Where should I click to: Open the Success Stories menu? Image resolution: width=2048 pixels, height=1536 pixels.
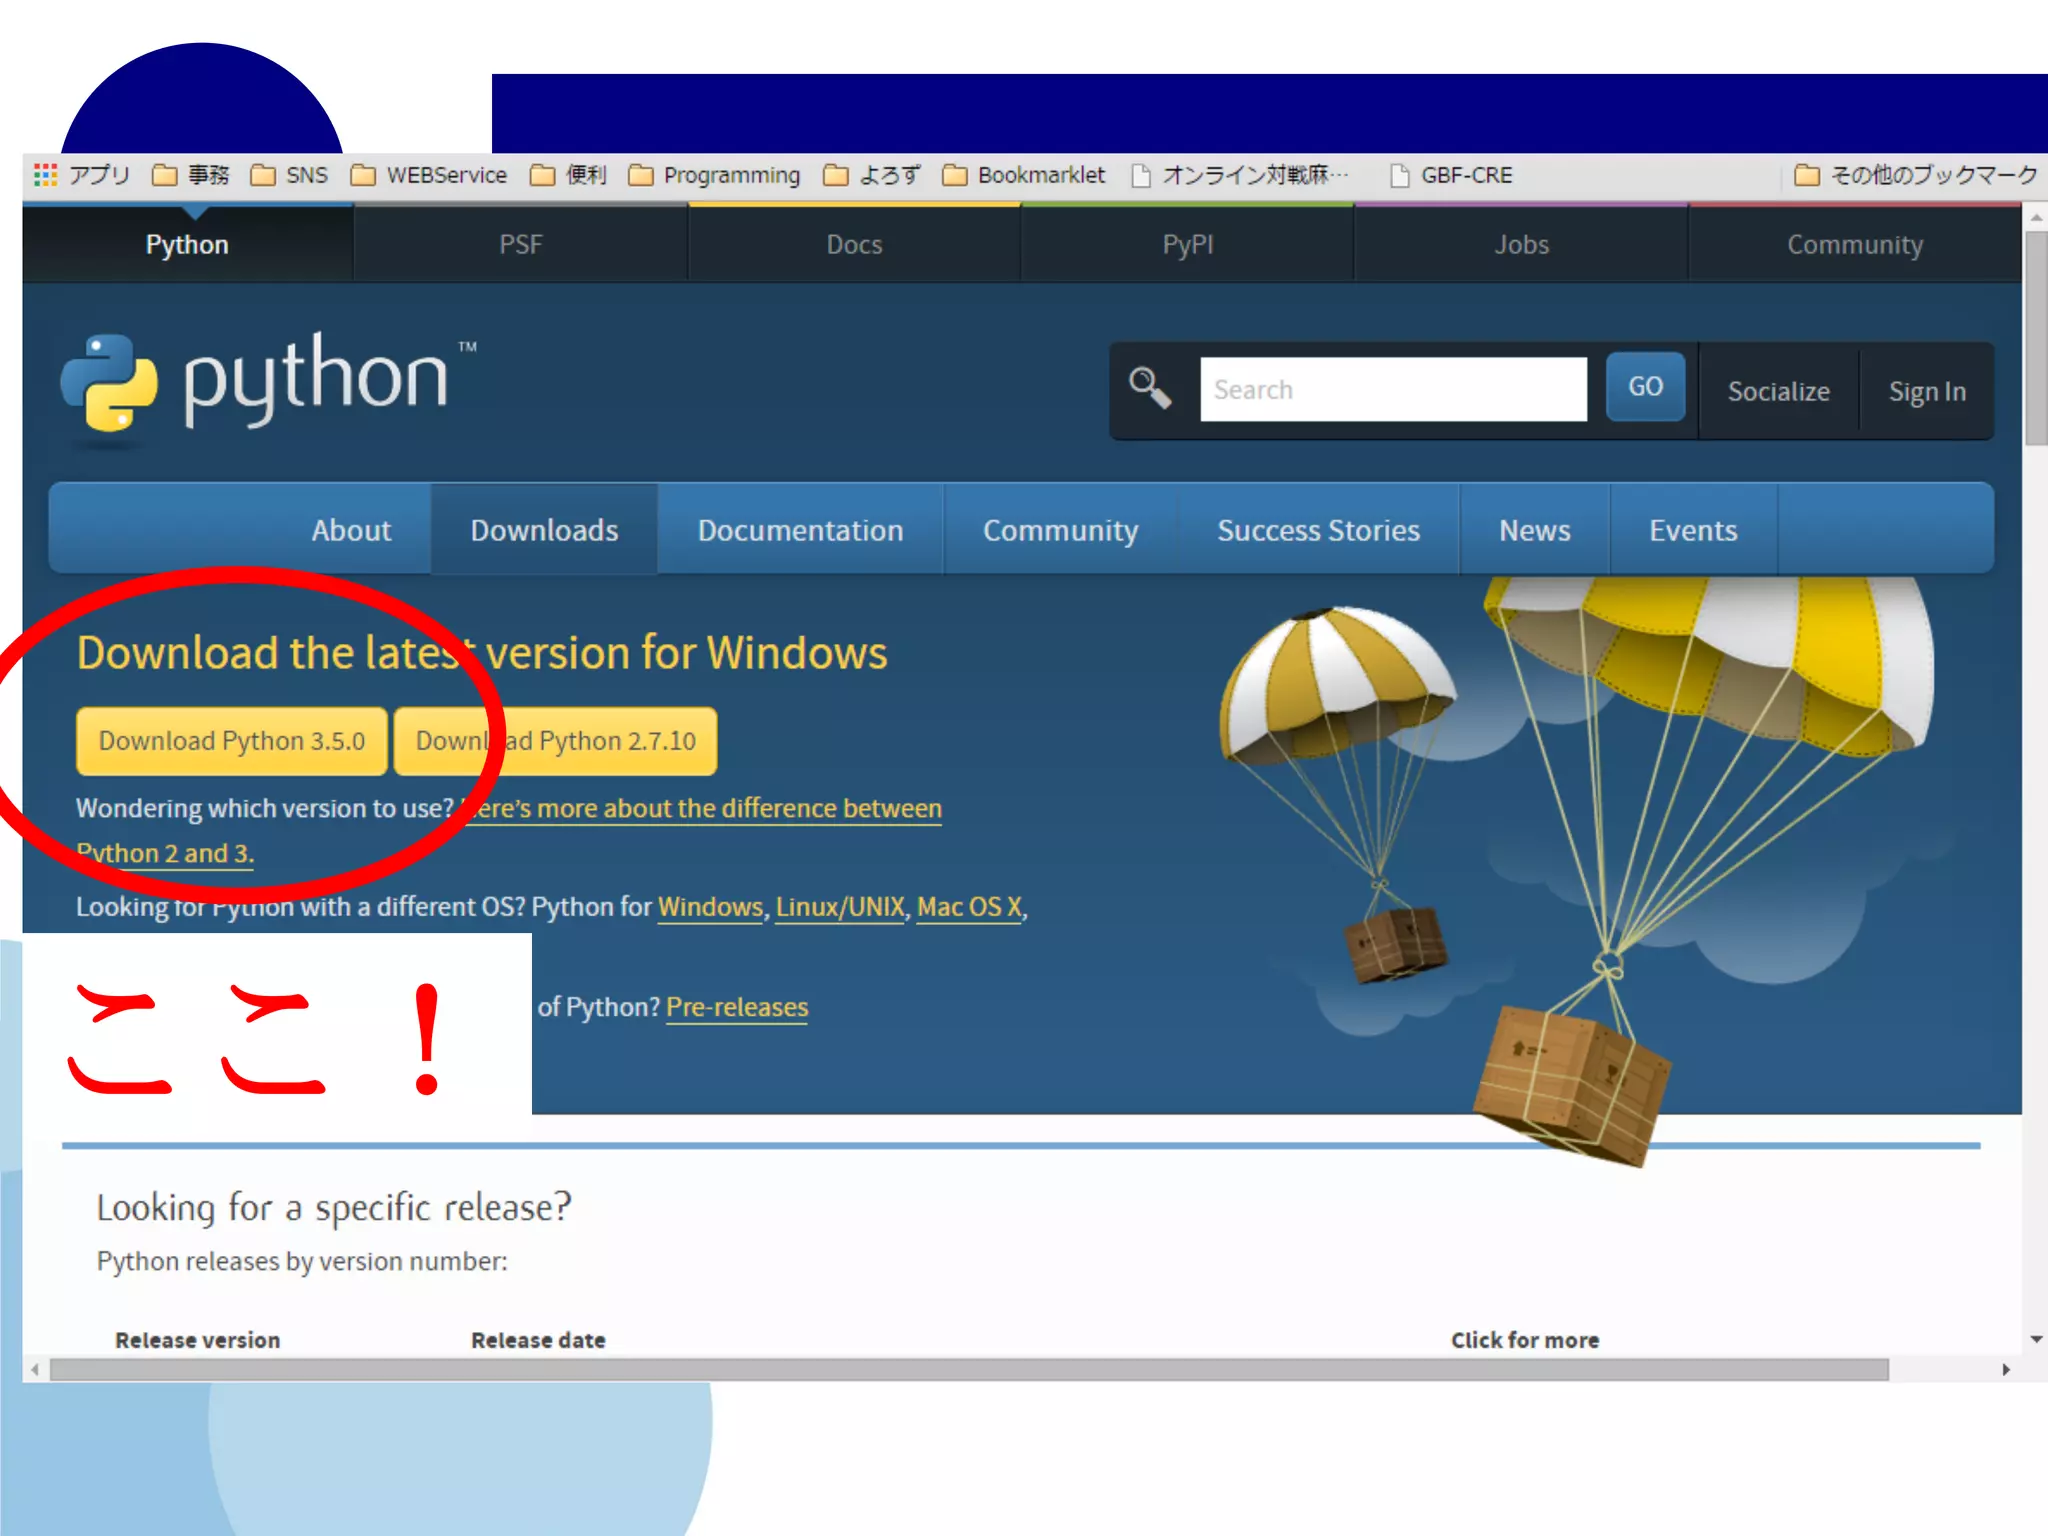point(1318,530)
